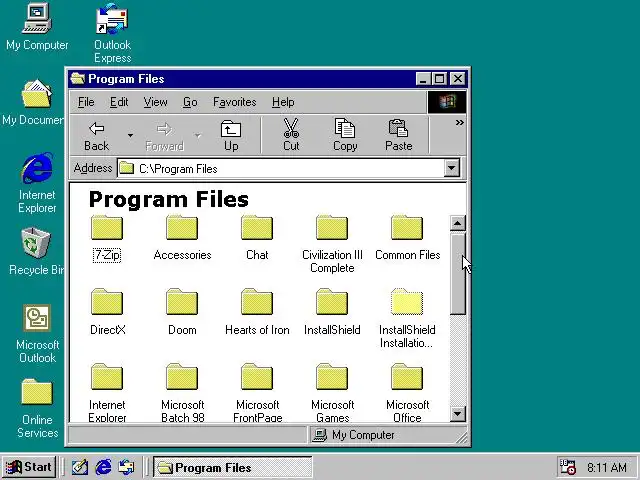The height and width of the screenshot is (480, 640).
Task: Click the Windows logo throbber
Action: (x=447, y=102)
